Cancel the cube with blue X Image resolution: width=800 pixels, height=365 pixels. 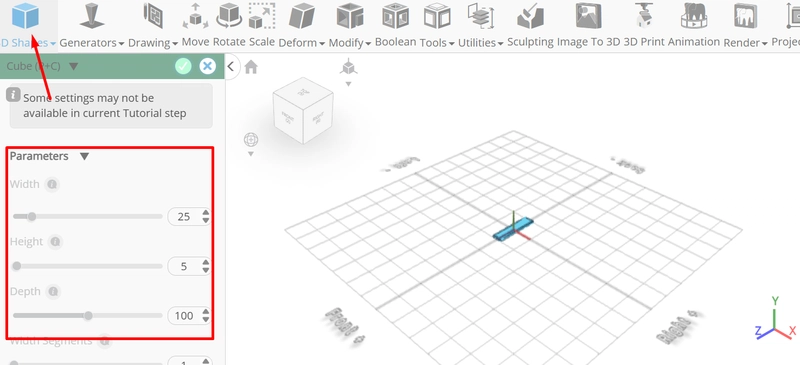(x=207, y=66)
